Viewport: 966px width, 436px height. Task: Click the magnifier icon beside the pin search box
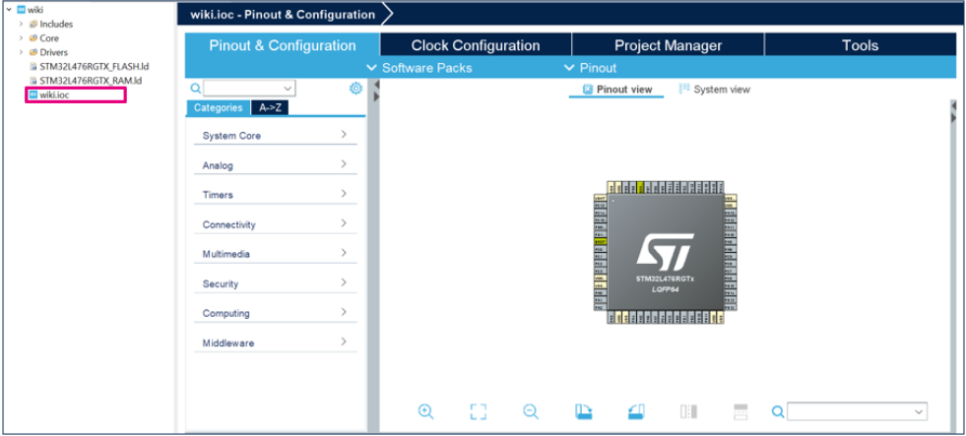click(x=778, y=411)
